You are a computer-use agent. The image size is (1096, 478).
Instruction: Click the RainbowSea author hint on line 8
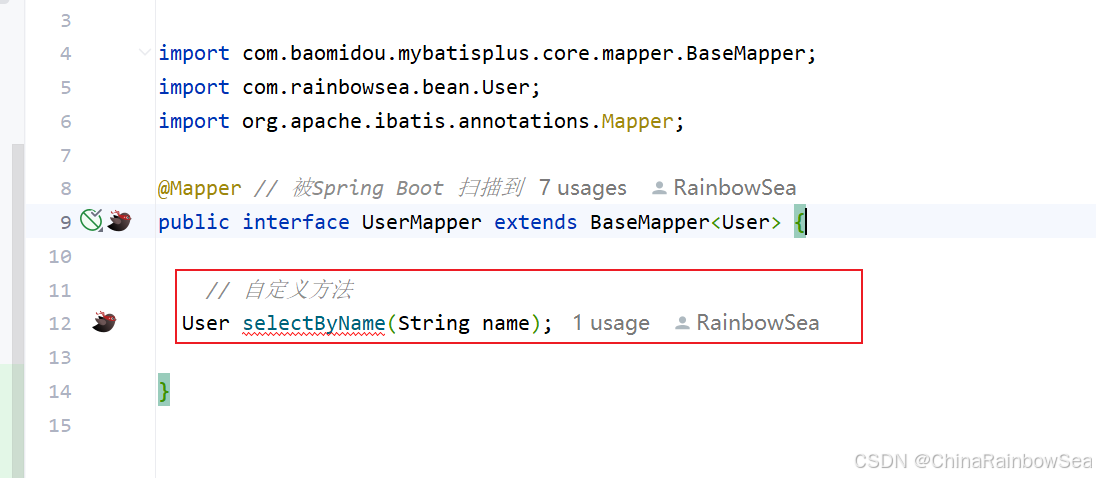724,188
